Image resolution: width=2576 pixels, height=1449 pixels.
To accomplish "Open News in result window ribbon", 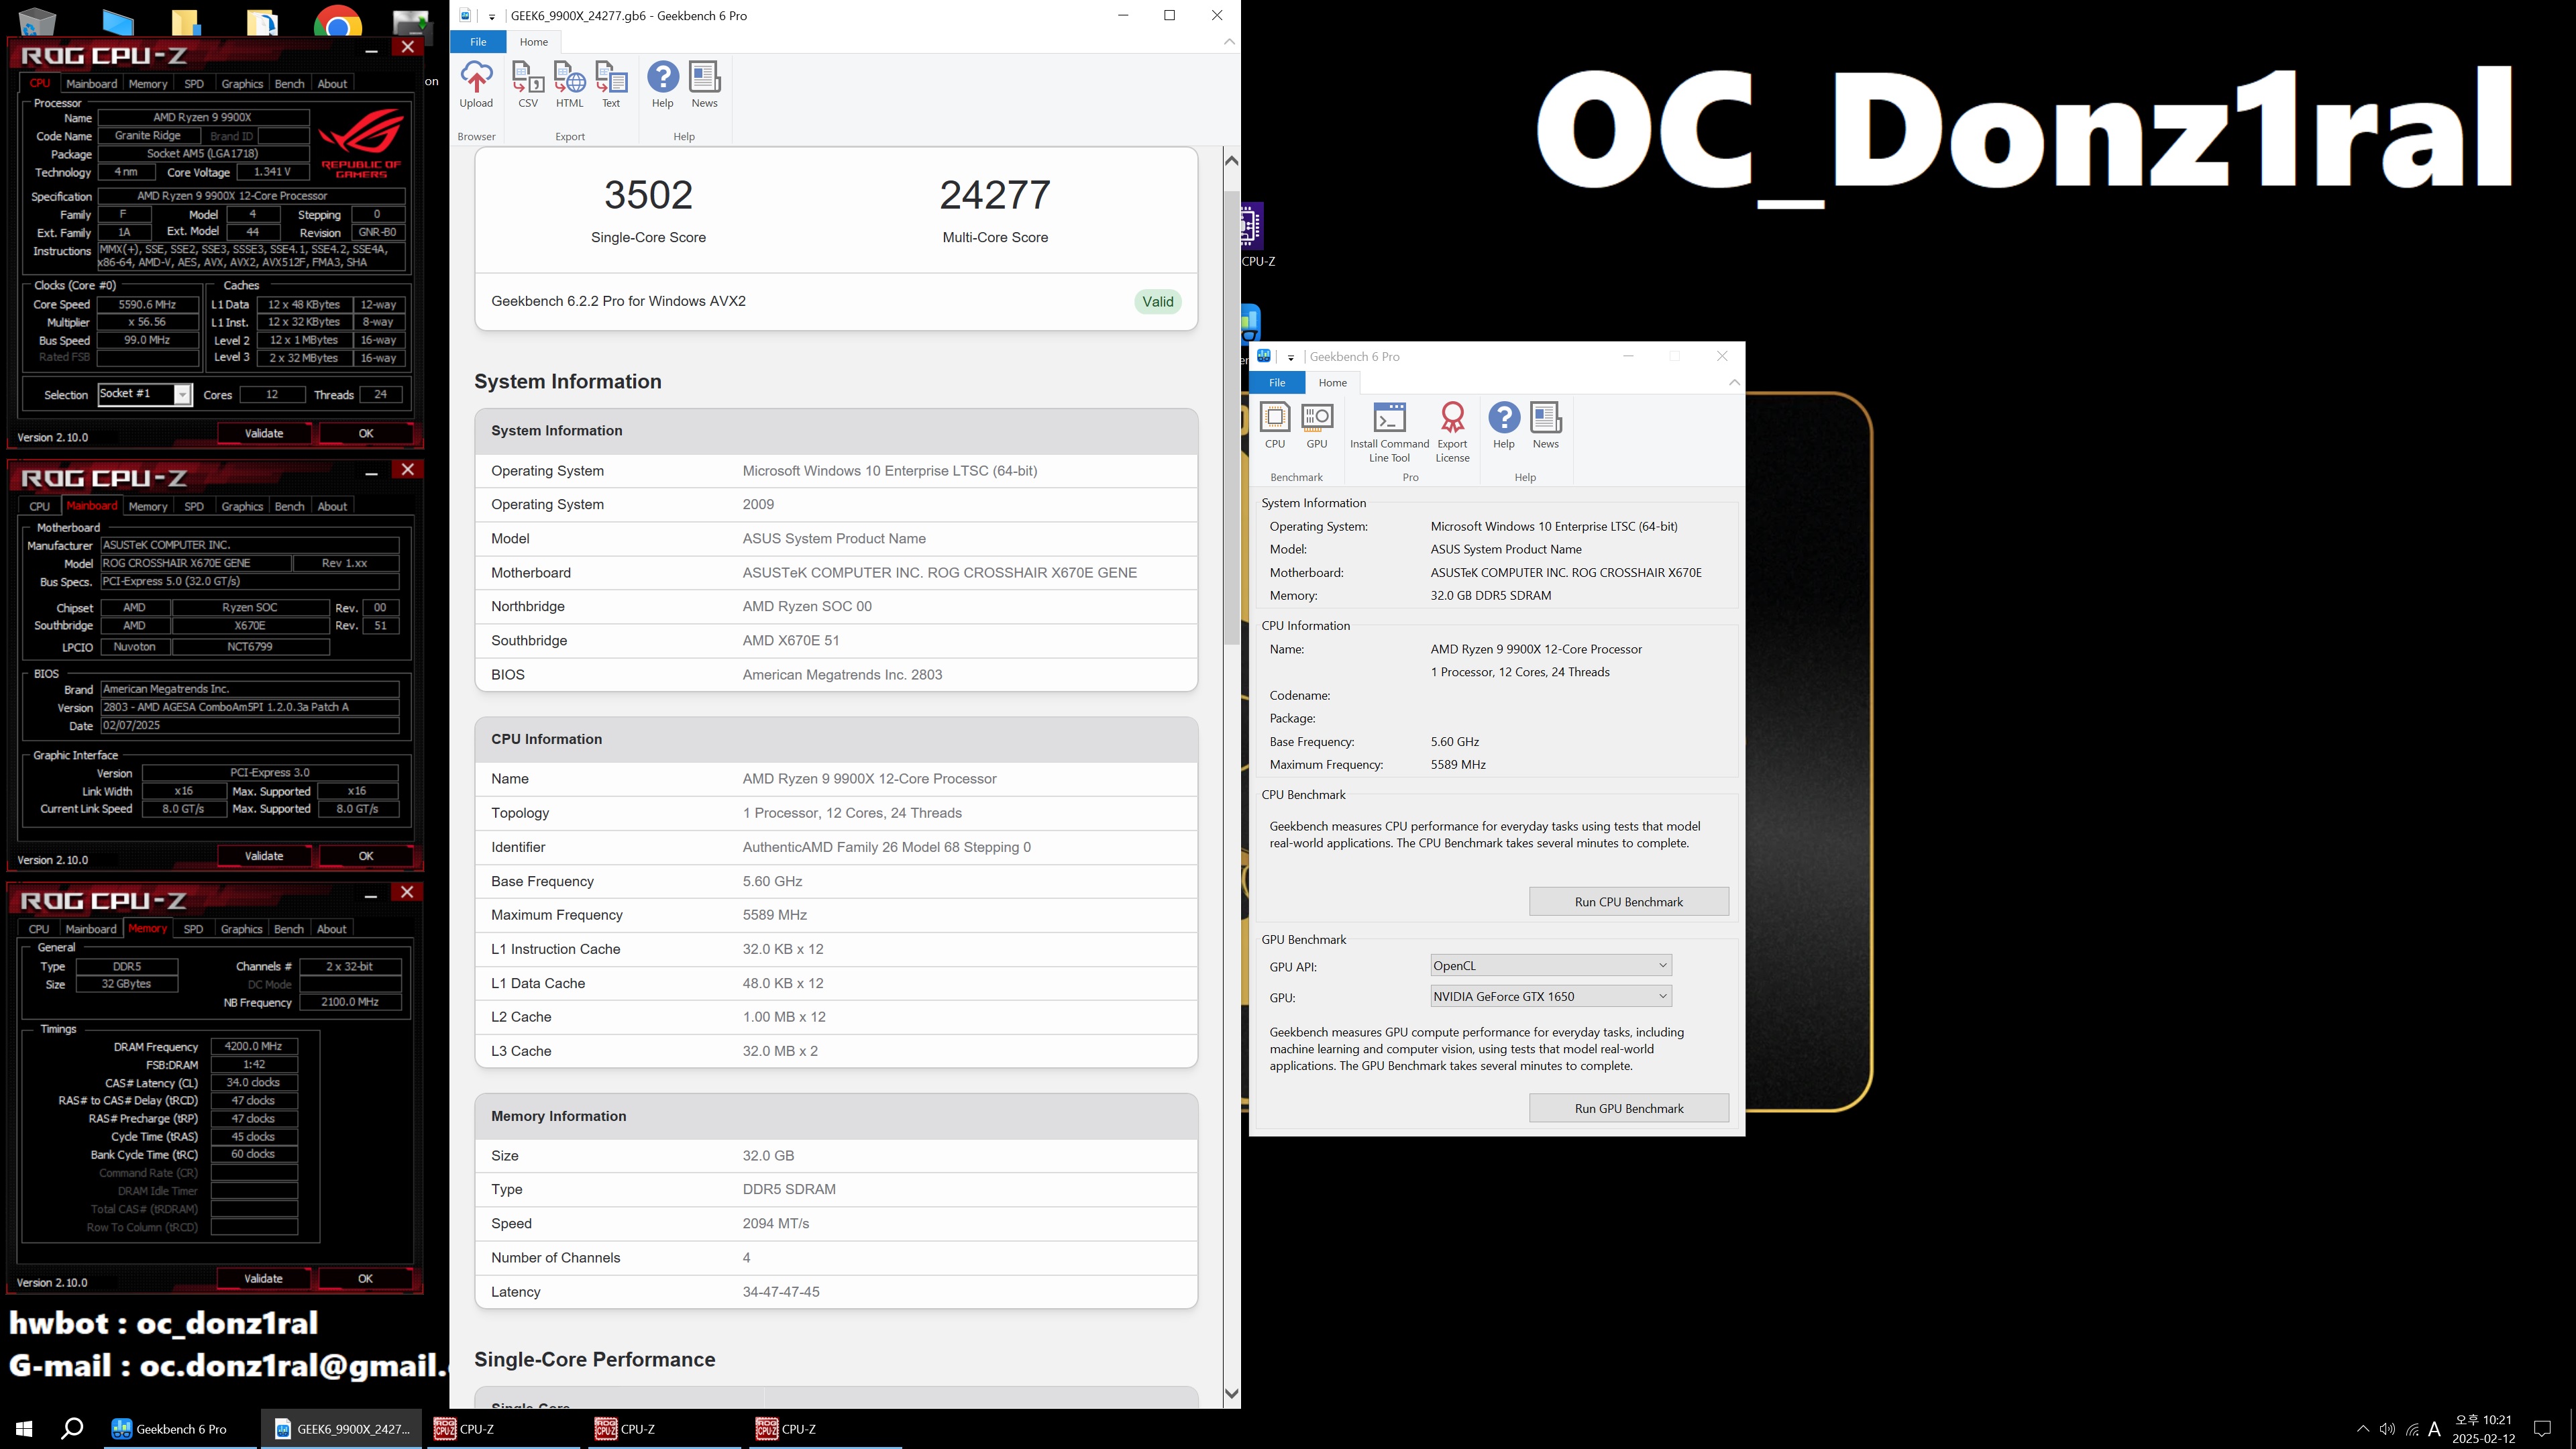I will pos(704,85).
